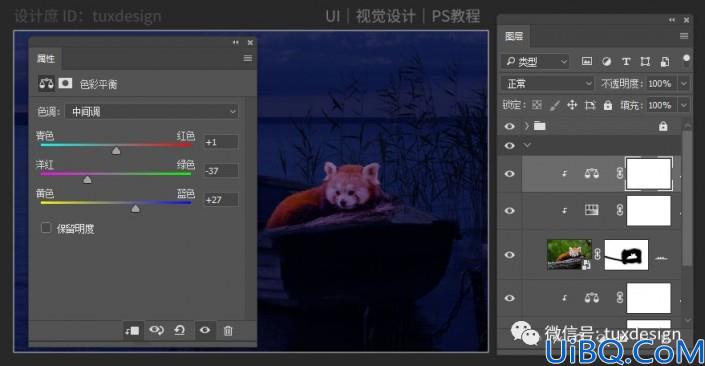The image size is (705, 366).
Task: Open the 类型 layer filter dropdown
Action: click(x=535, y=61)
